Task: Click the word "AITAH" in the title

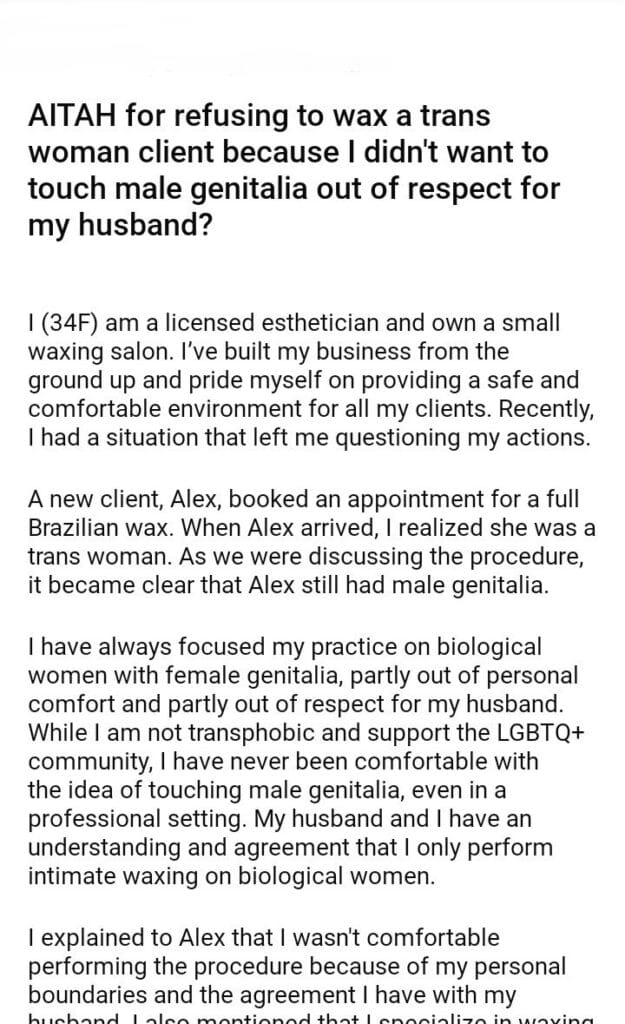Action: coord(73,117)
